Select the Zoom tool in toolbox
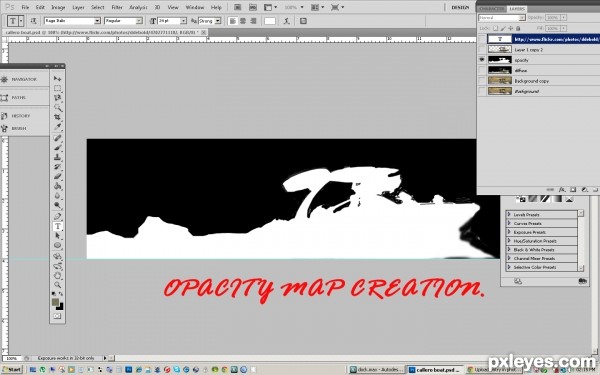Screen dimensions: 600x375 click(x=57, y=285)
